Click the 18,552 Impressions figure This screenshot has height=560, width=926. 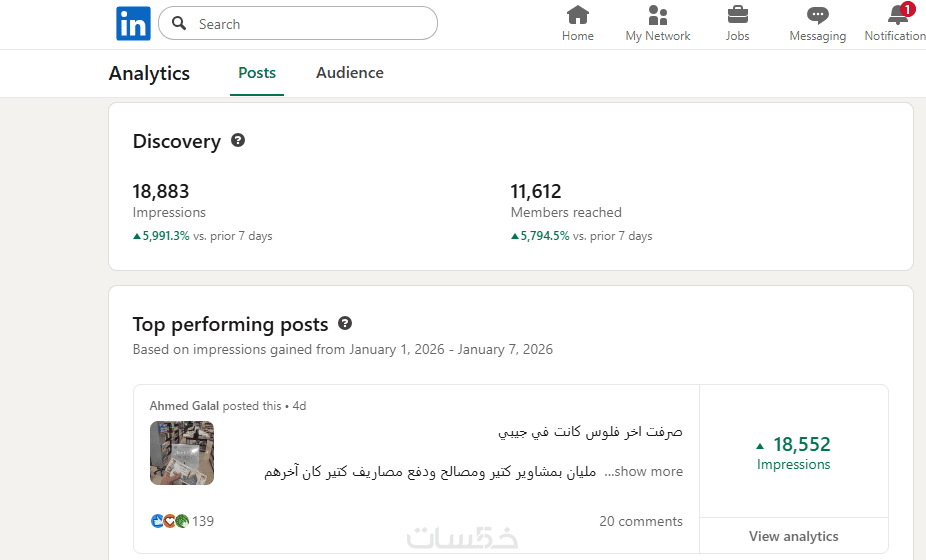pyautogui.click(x=801, y=445)
